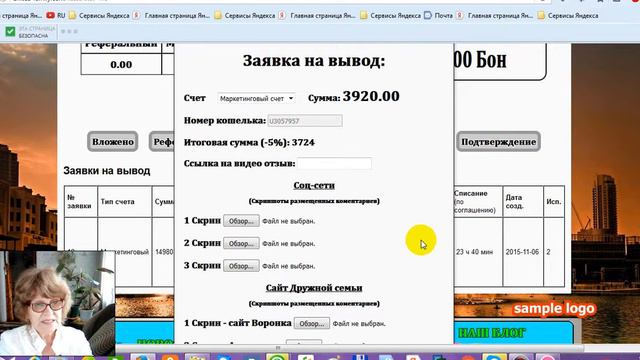Click the date cell 2015-11-06
The height and width of the screenshot is (360, 640).
click(x=522, y=252)
